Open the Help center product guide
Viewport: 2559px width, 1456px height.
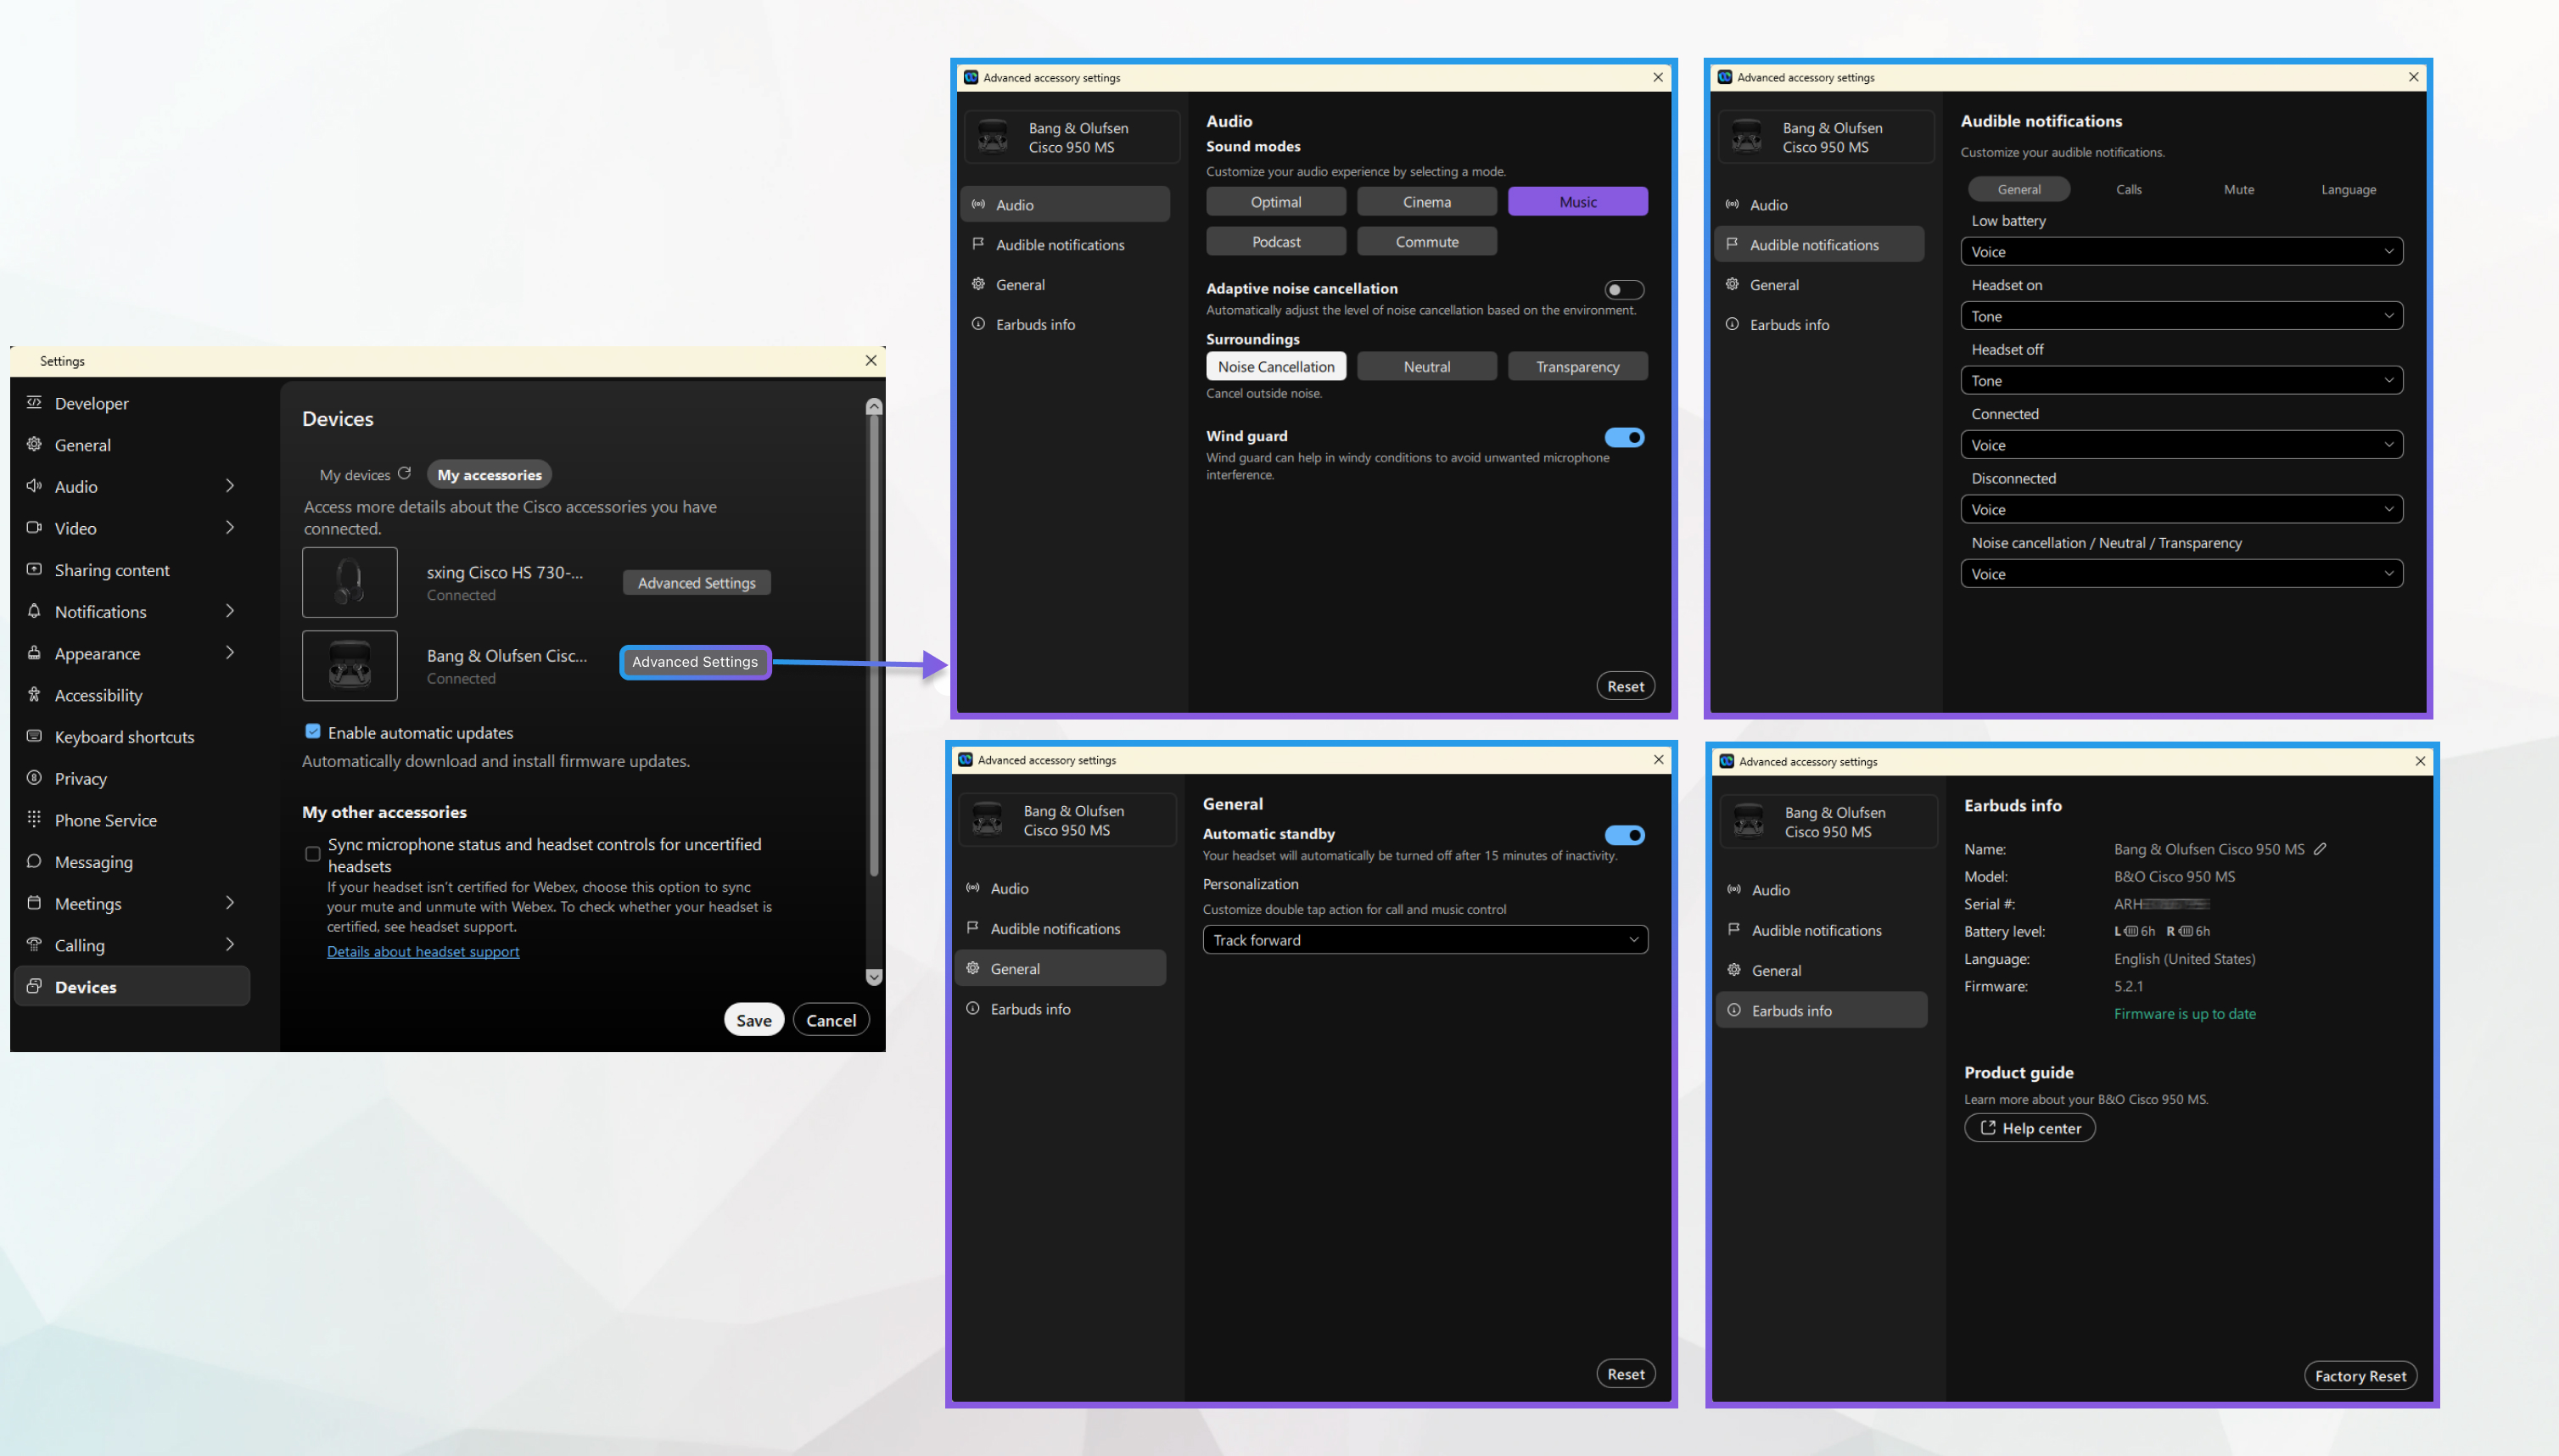(x=2029, y=1127)
